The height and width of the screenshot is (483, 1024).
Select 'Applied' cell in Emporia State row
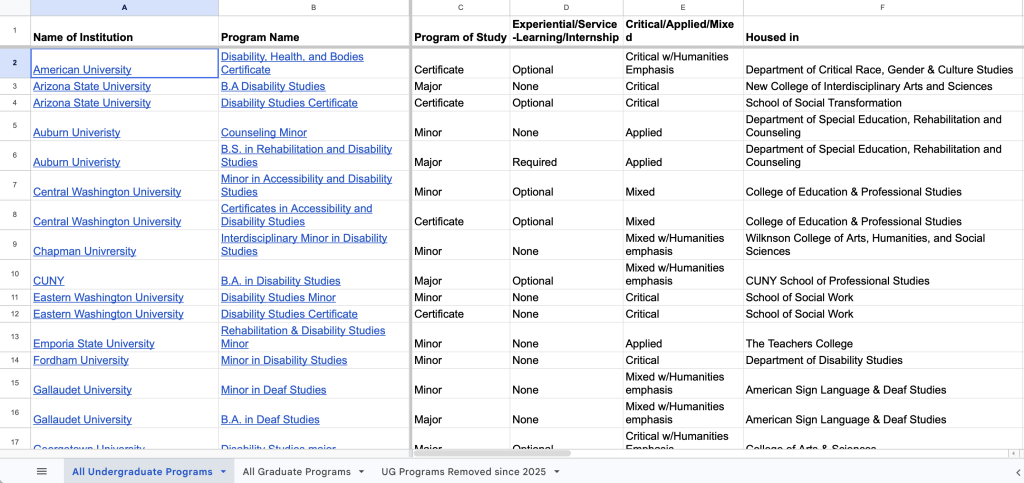pyautogui.click(x=683, y=337)
